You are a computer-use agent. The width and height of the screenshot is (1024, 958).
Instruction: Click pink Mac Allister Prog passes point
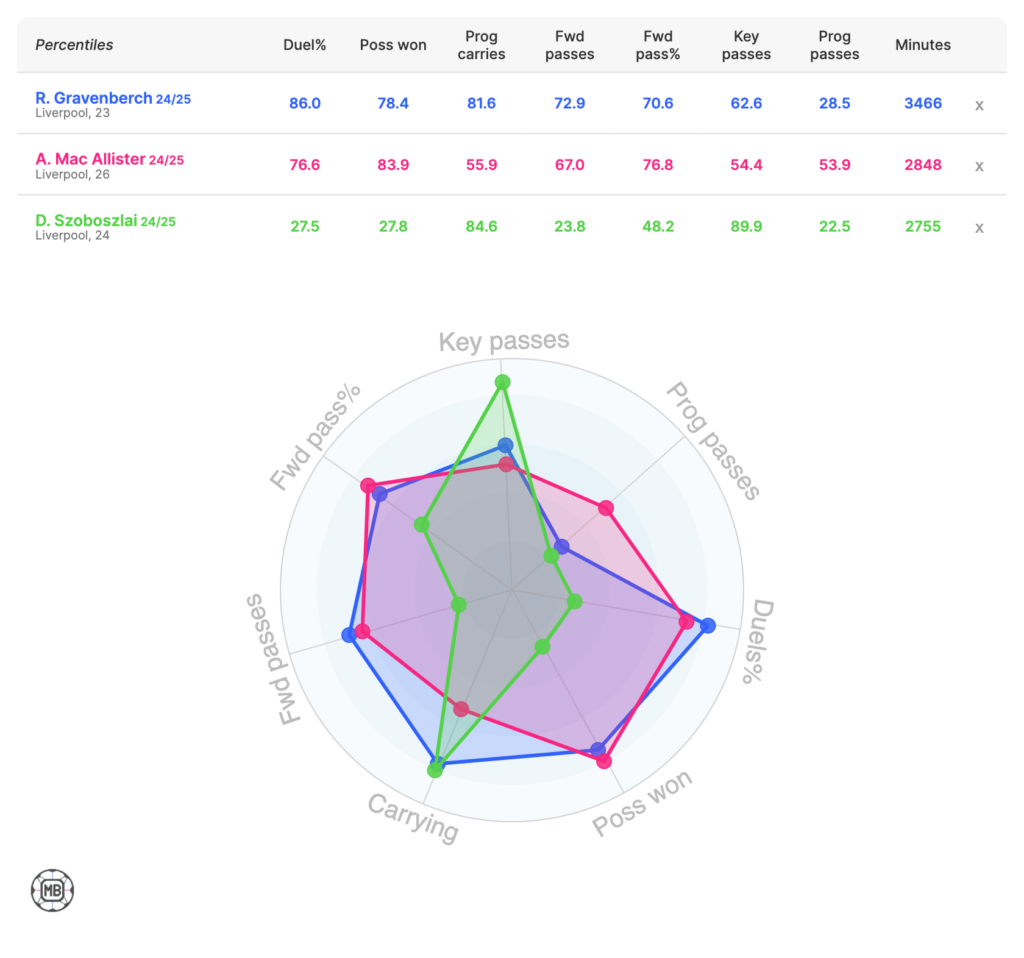tap(605, 508)
